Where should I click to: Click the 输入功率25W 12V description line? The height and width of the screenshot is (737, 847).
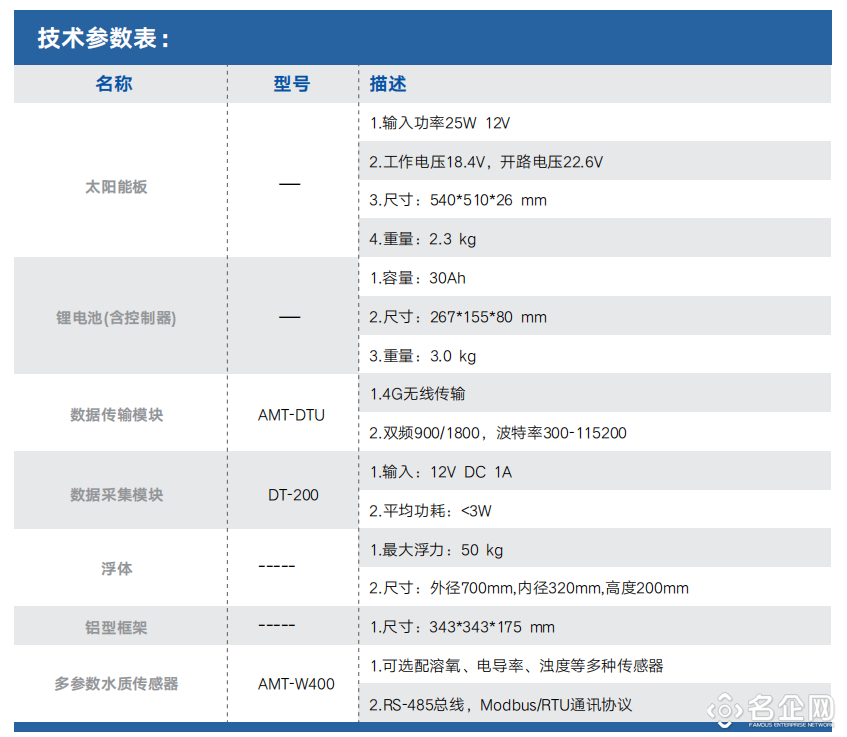[440, 123]
